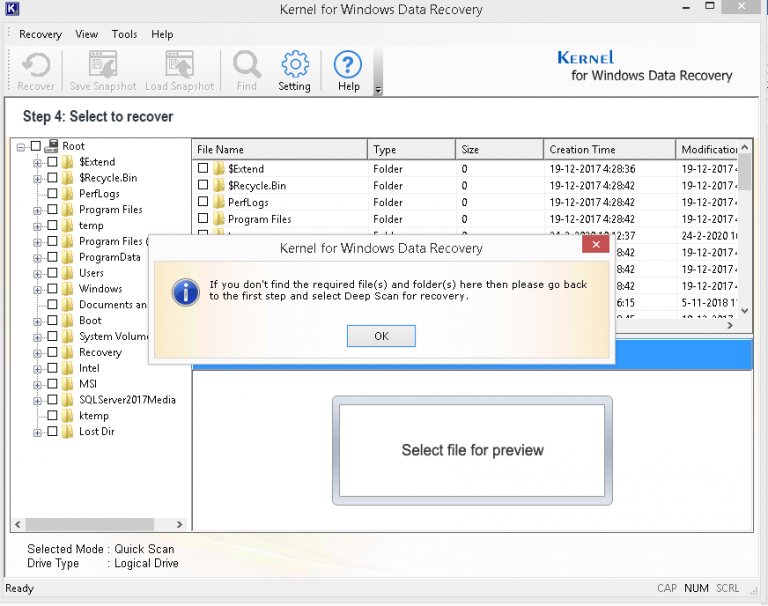This screenshot has height=606, width=768.
Task: Click the $Extend folder icon in file list
Action: pos(219,169)
